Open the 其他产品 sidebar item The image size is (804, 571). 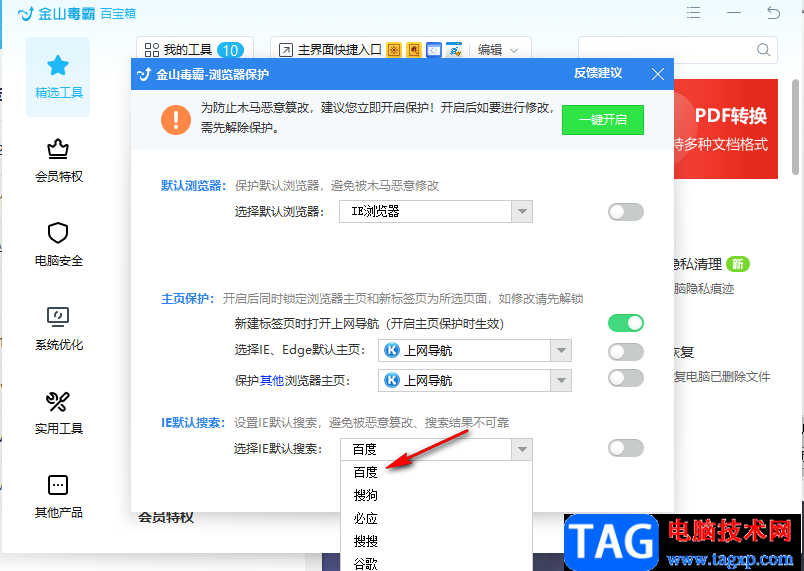pyautogui.click(x=58, y=496)
